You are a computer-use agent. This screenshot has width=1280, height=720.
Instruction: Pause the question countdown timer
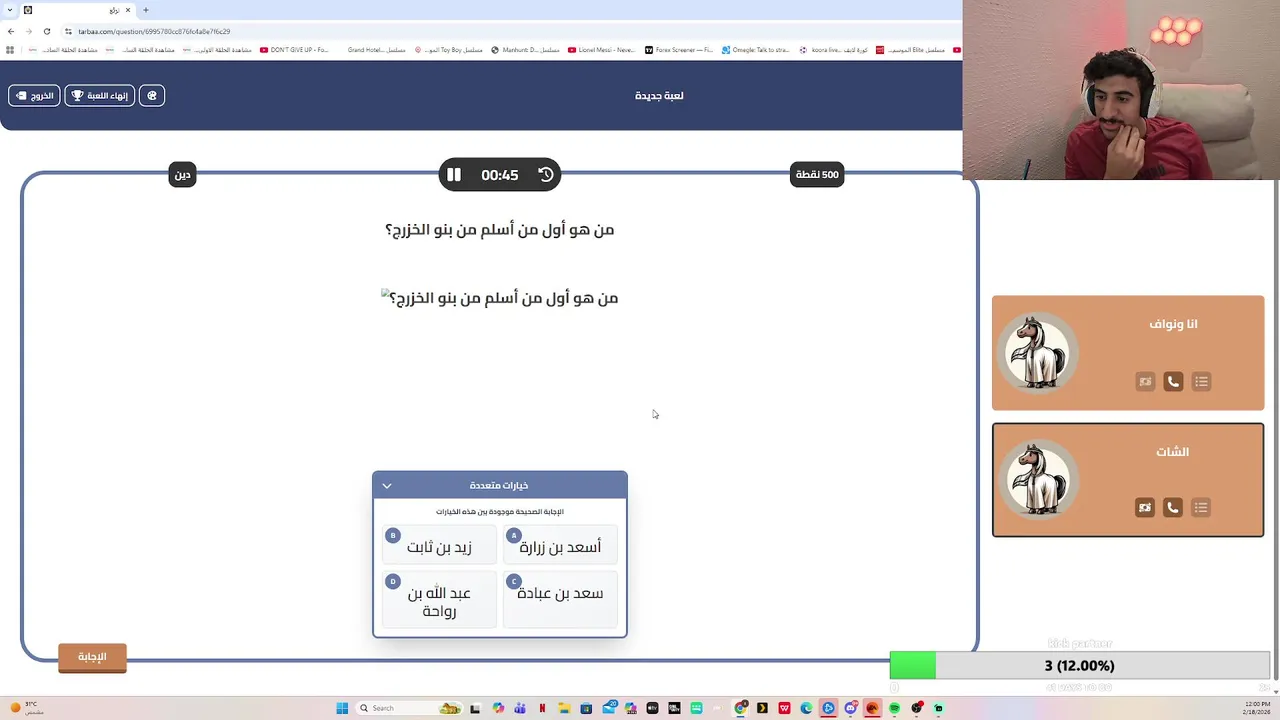click(454, 175)
